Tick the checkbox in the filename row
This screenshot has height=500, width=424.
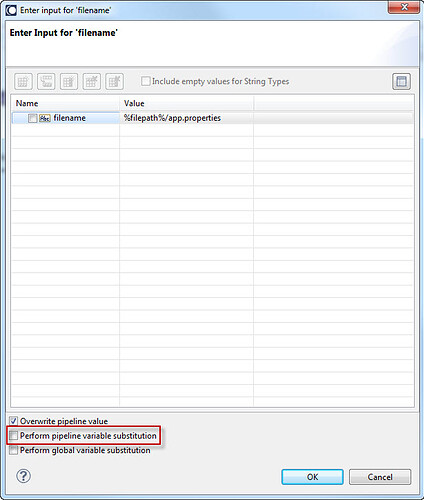(x=33, y=118)
